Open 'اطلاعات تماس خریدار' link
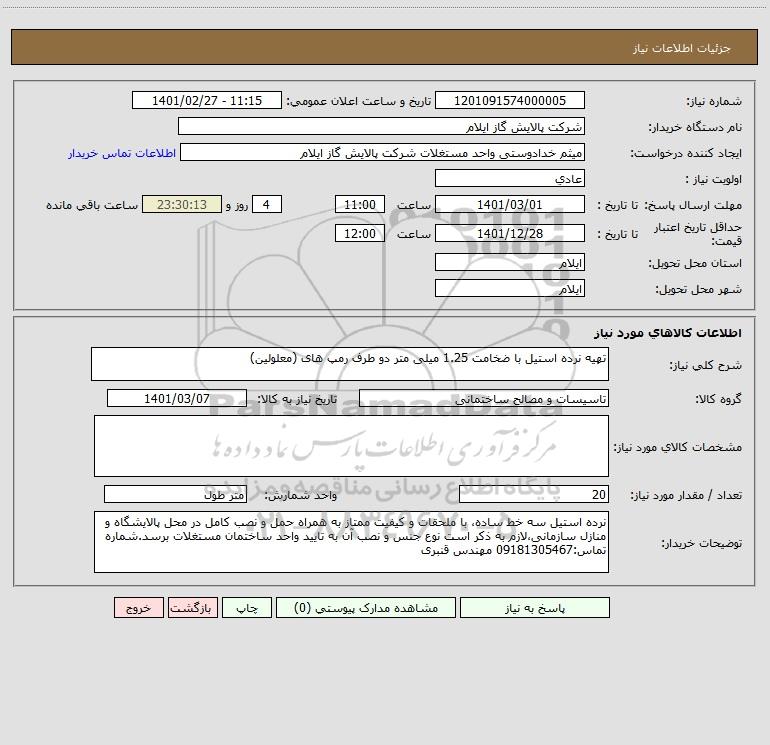Screen dimensions: 770x745 click(122, 153)
